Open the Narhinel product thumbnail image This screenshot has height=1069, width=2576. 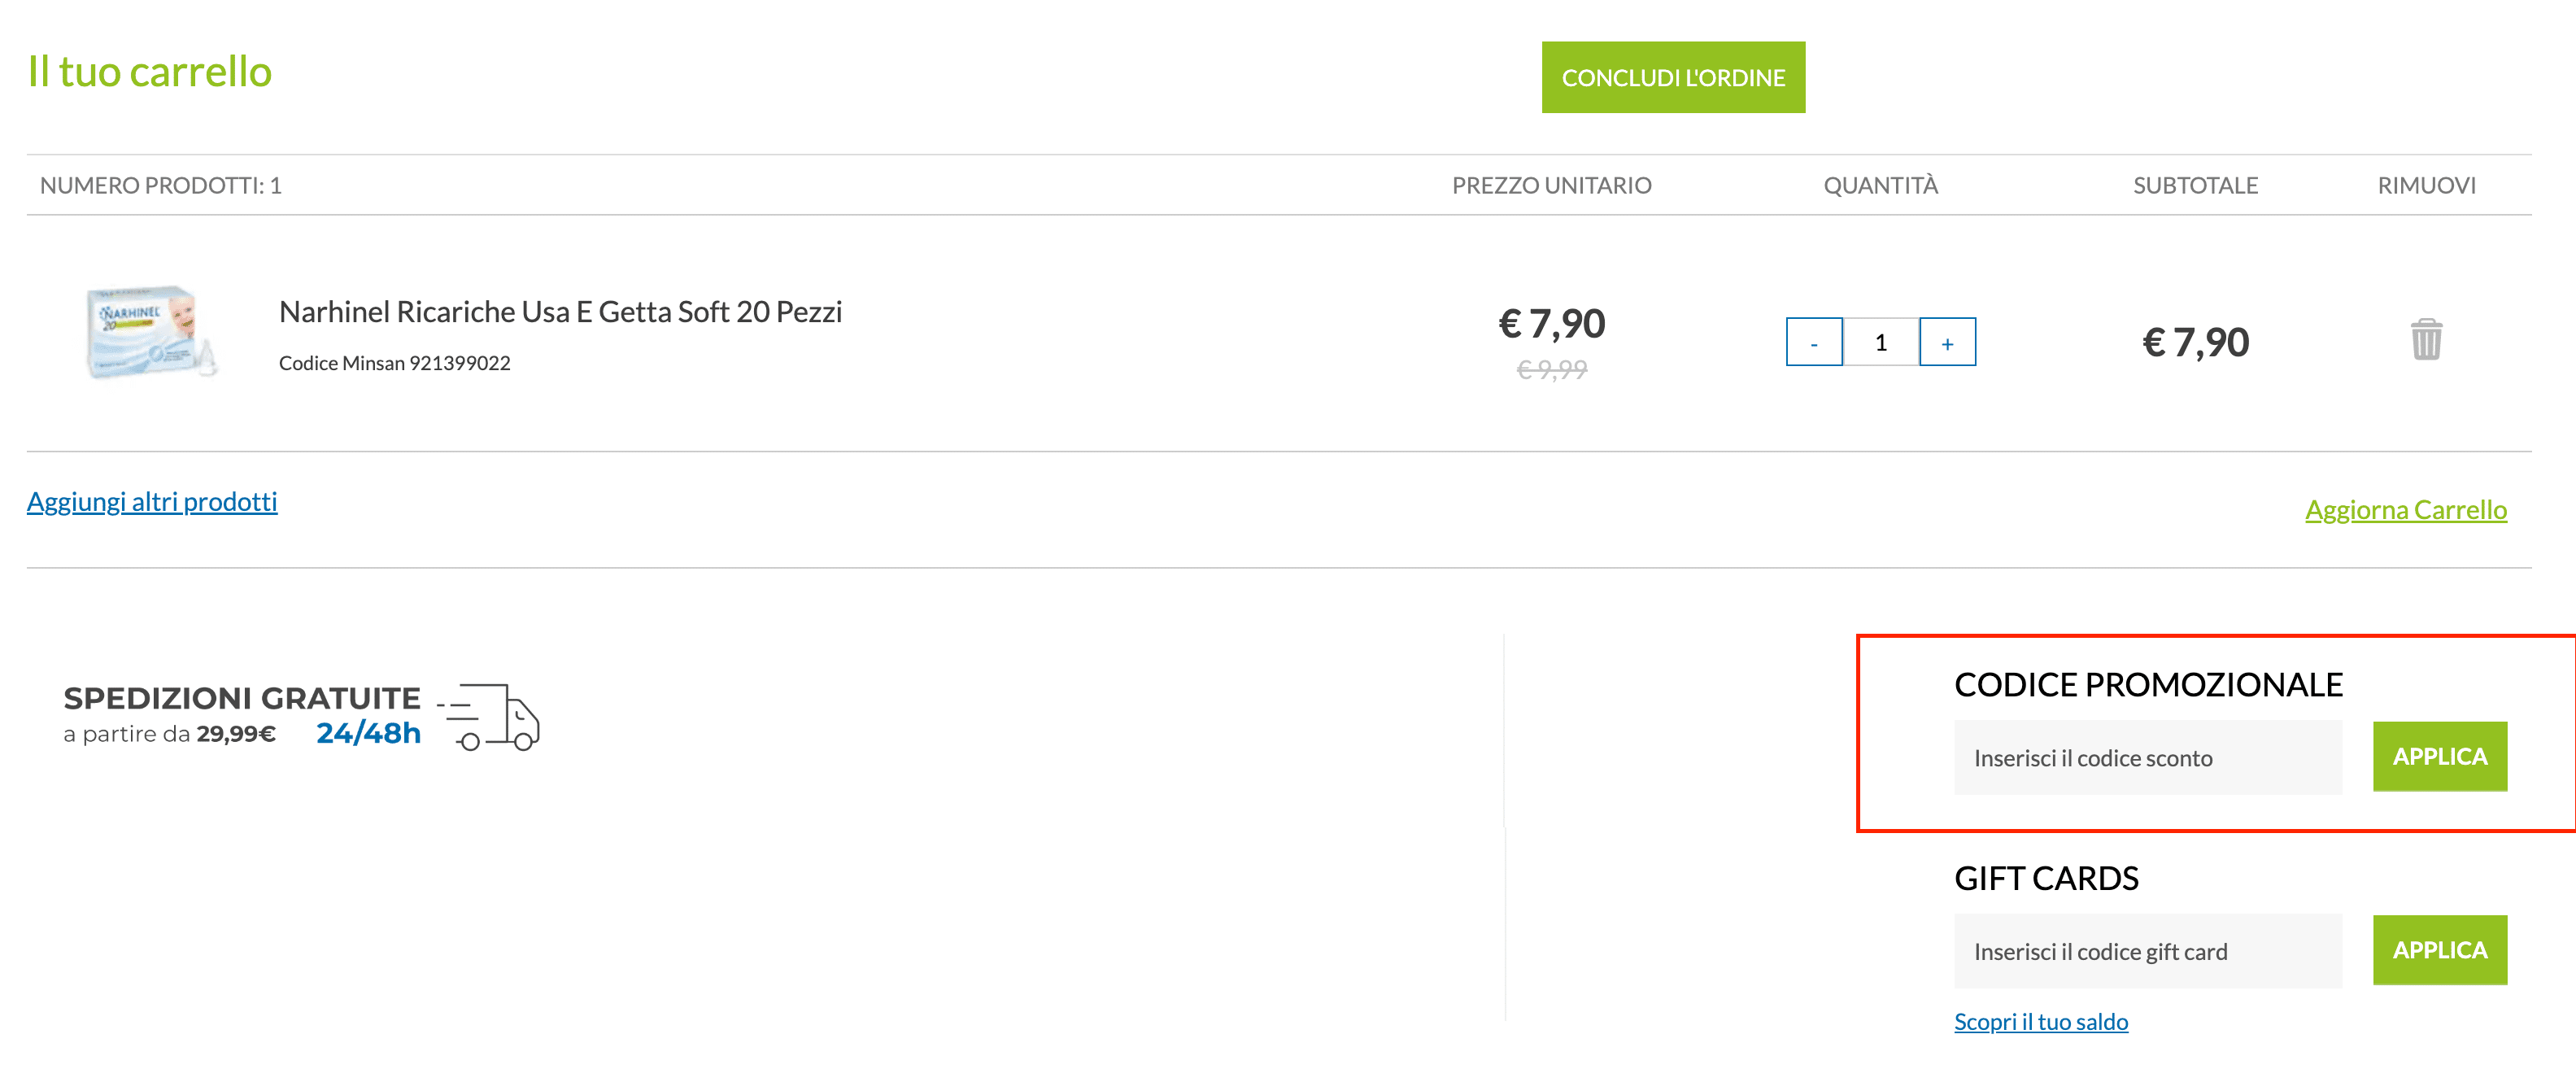pyautogui.click(x=151, y=332)
